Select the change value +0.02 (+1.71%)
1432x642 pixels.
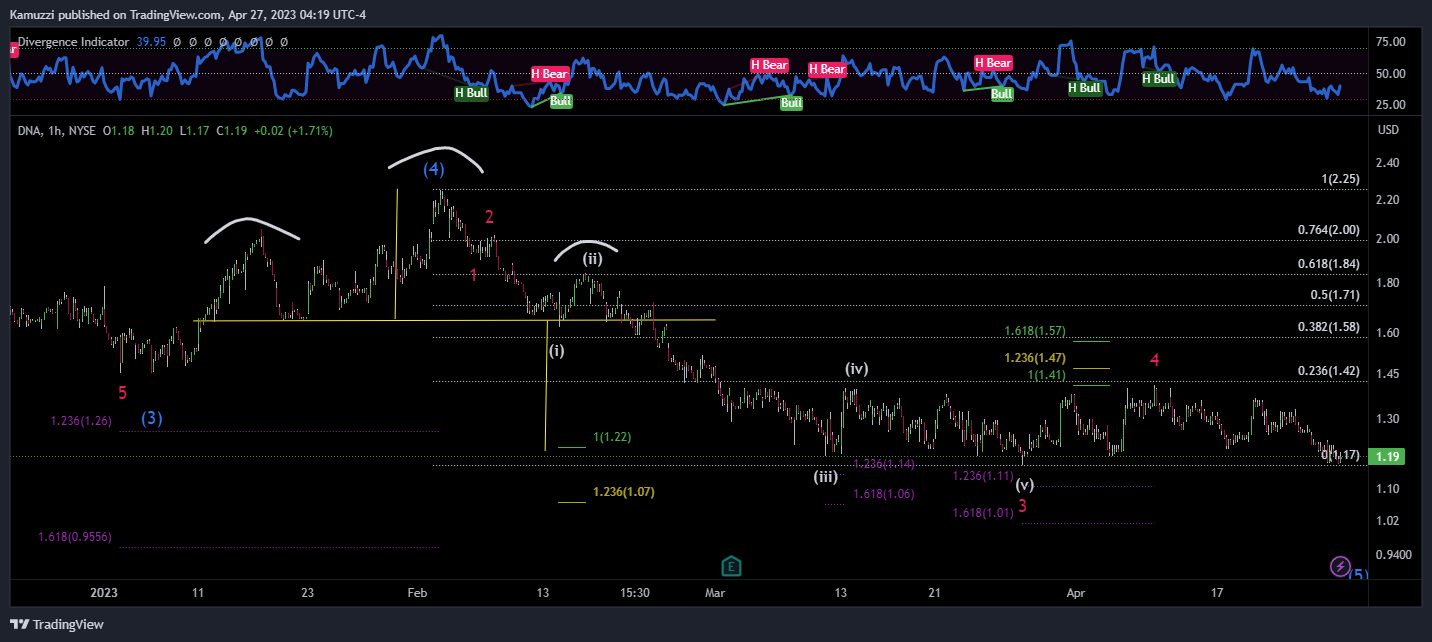[x=292, y=131]
